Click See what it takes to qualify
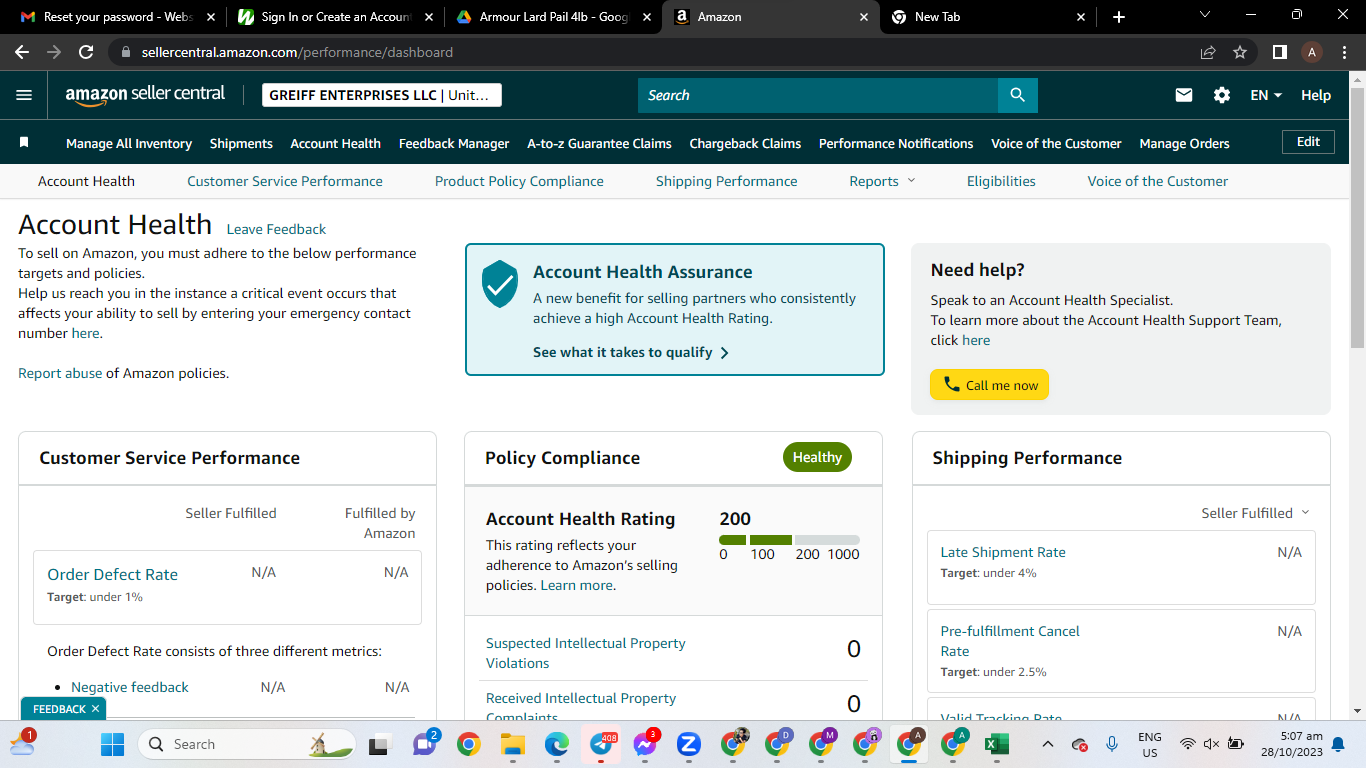Viewport: 1366px width, 768px height. [631, 352]
